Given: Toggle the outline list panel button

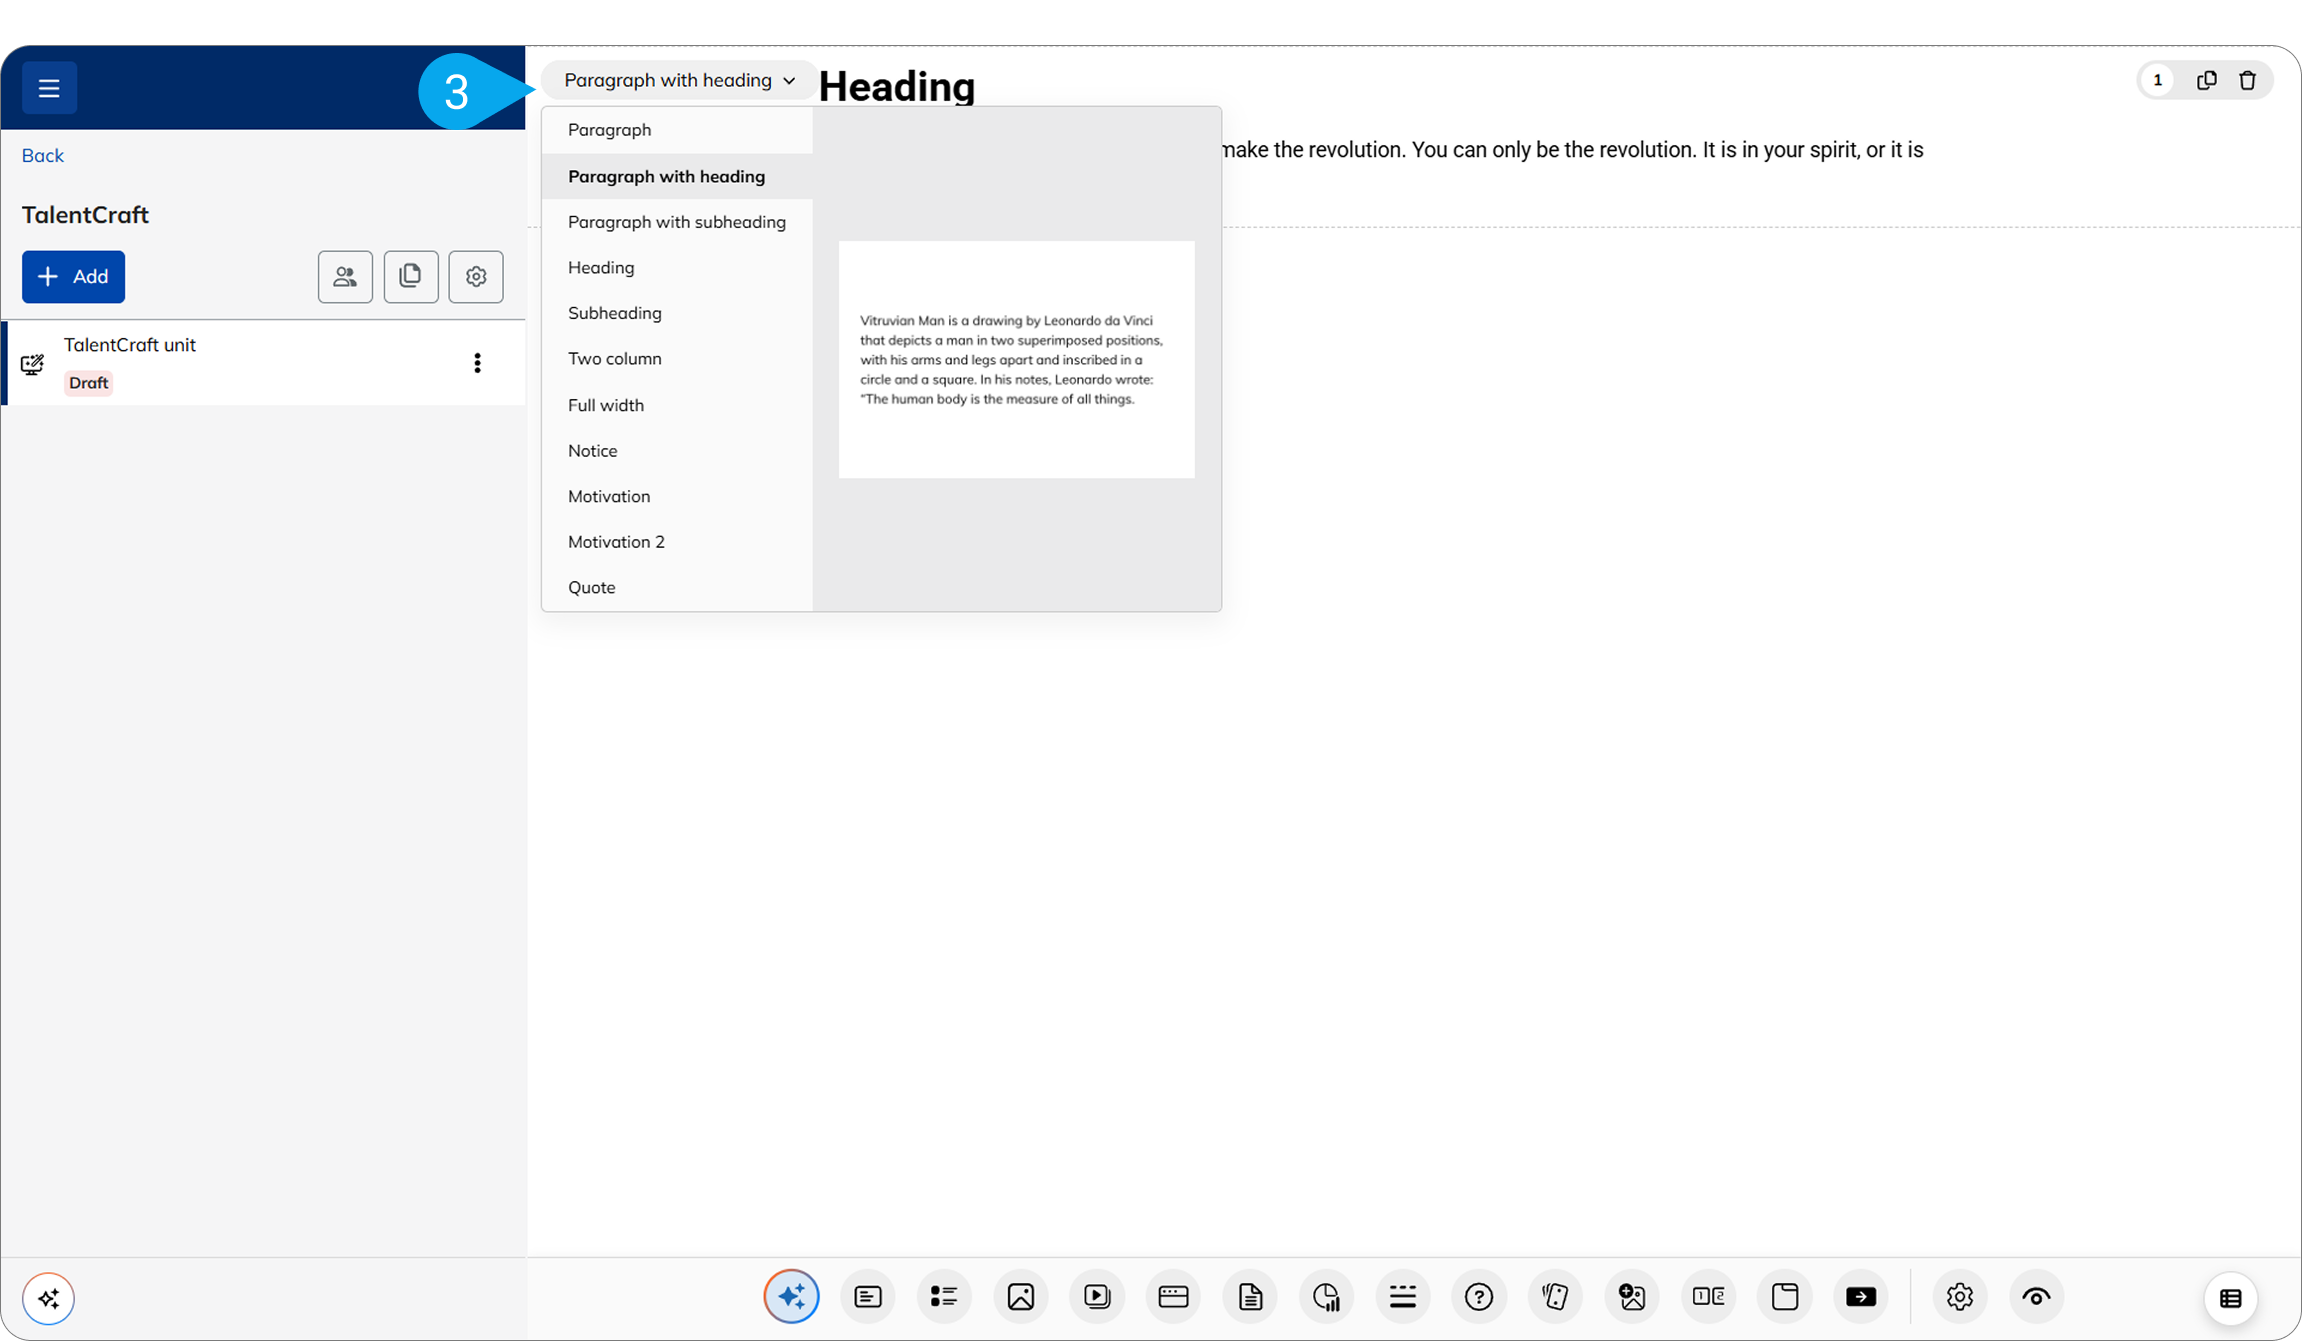Looking at the screenshot, I should tap(2230, 1298).
